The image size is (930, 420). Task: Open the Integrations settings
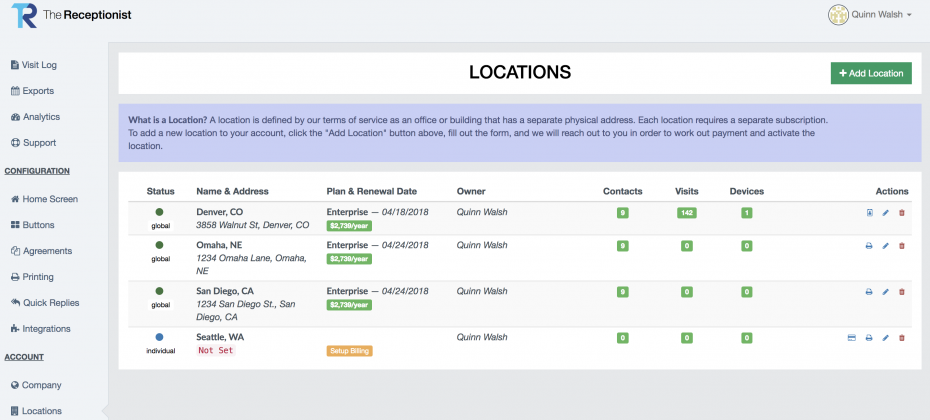(x=41, y=329)
